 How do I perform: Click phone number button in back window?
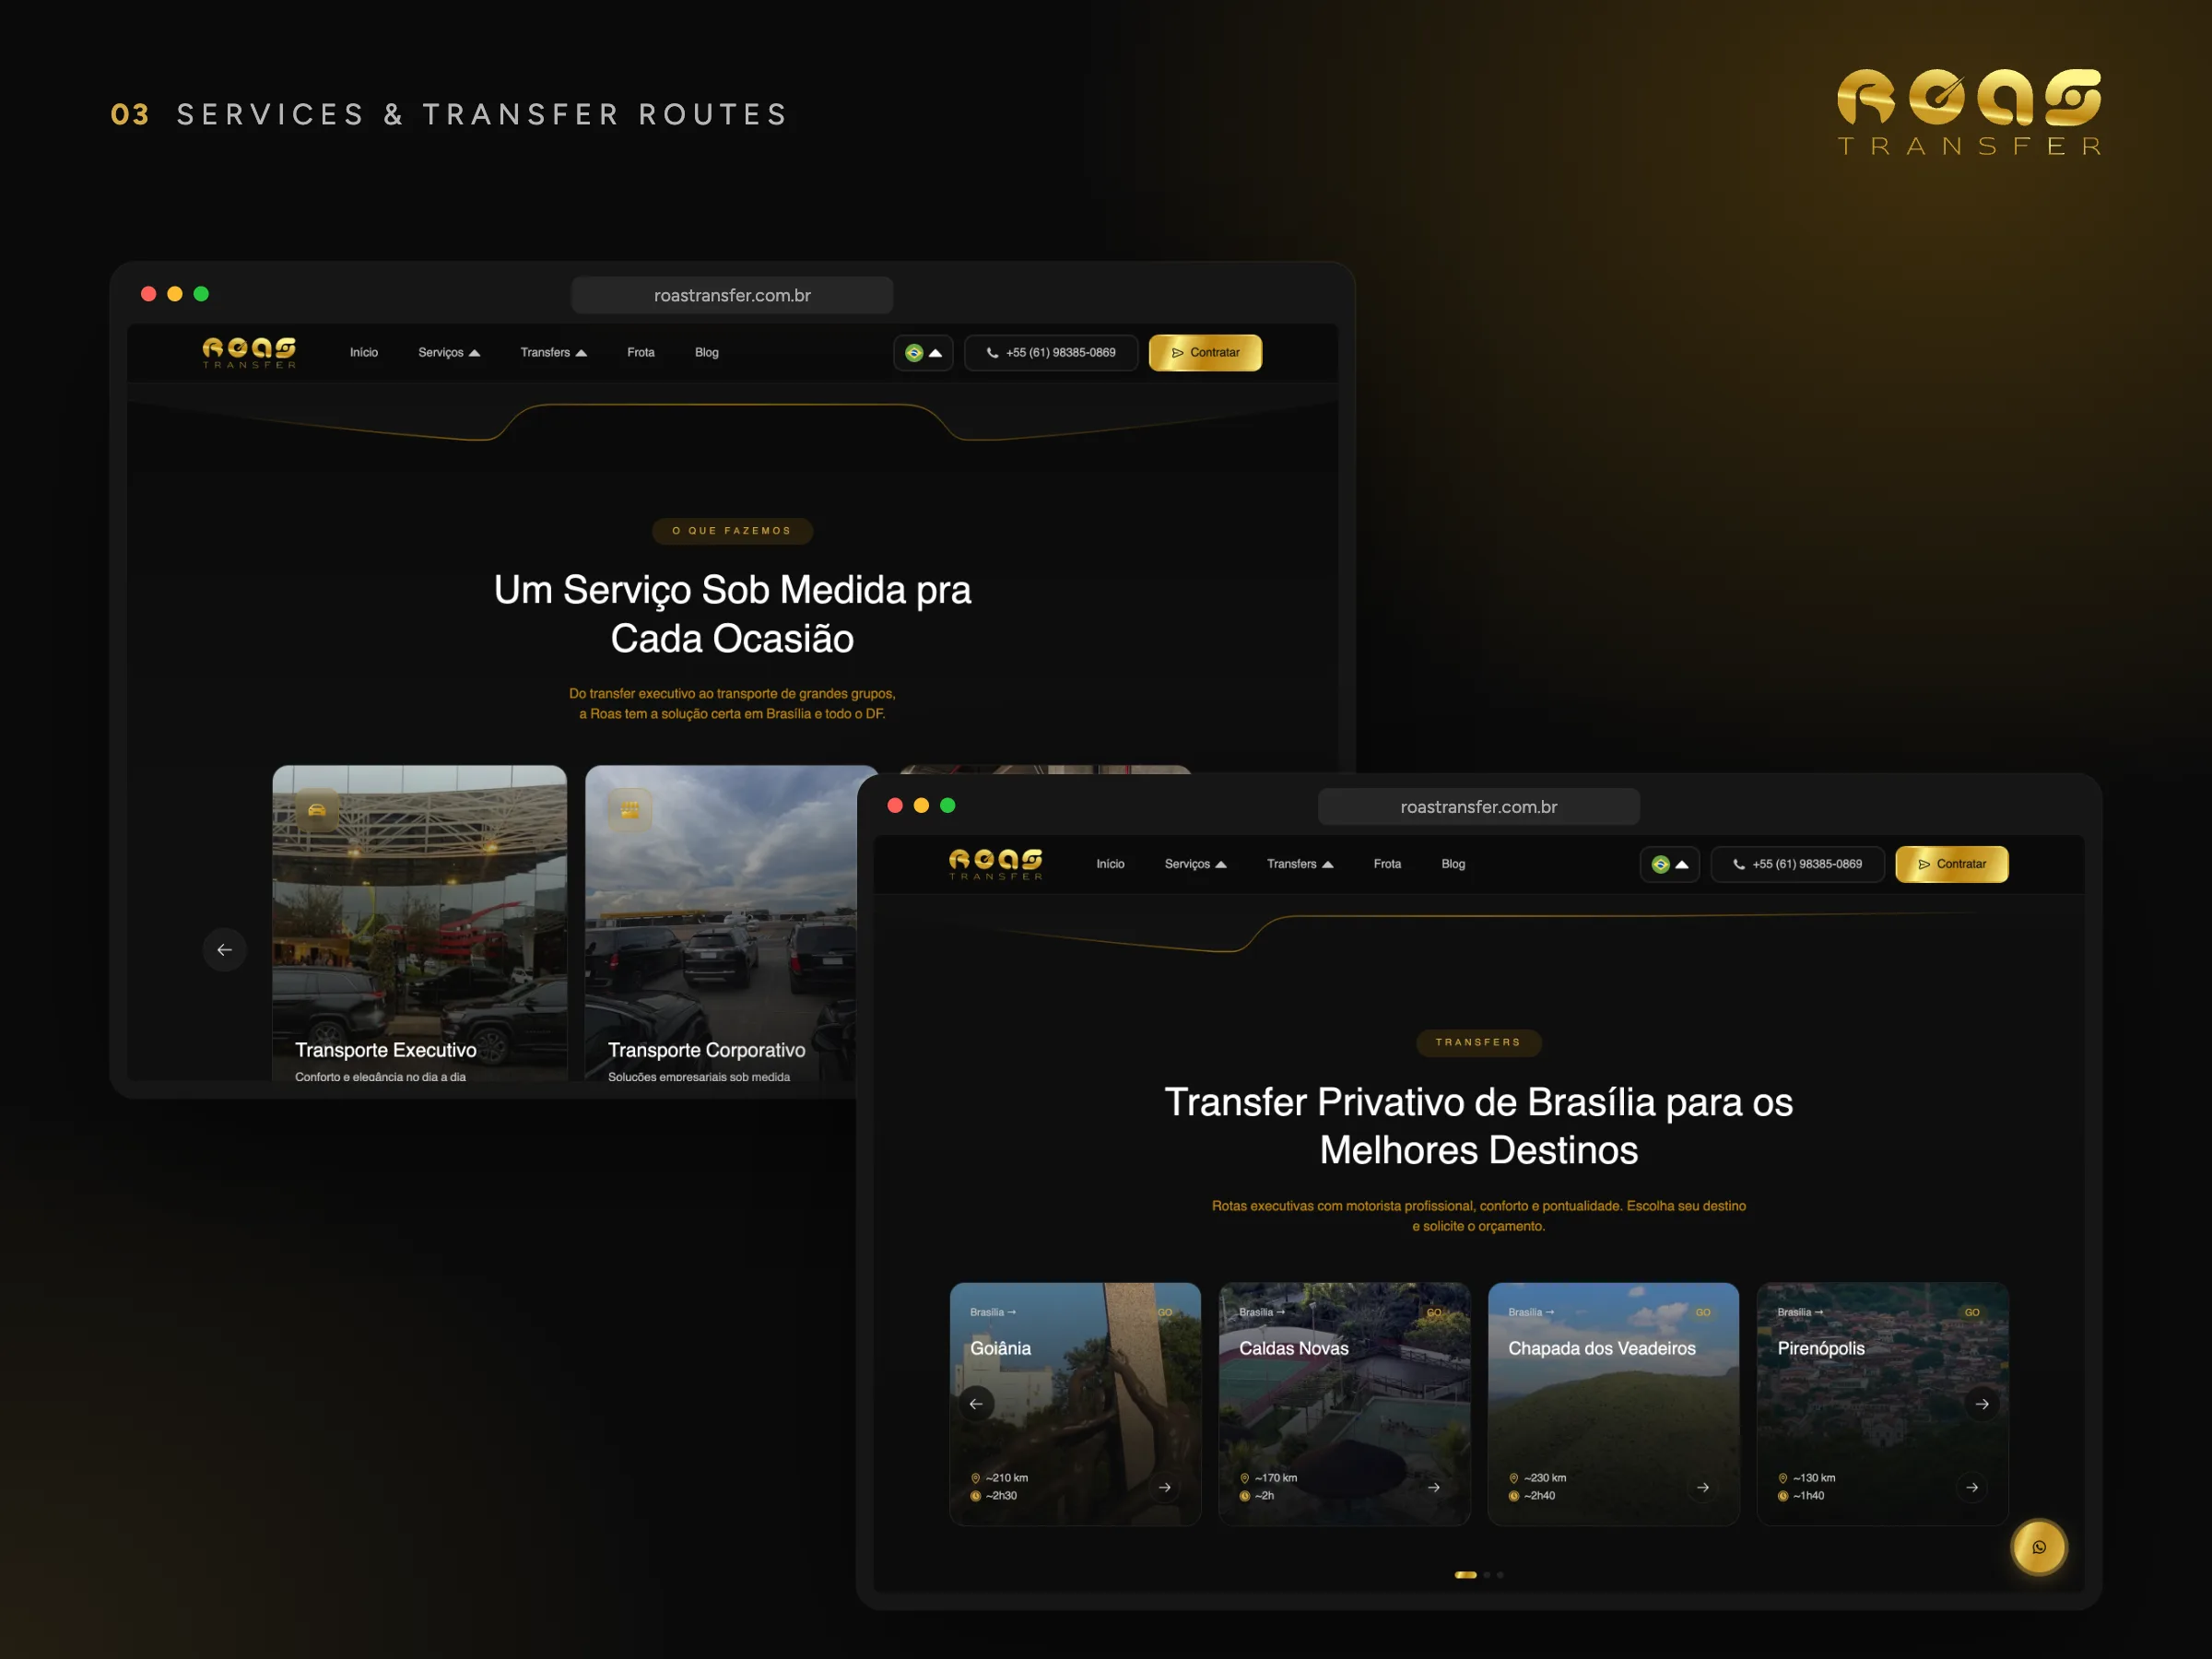[x=1051, y=352]
